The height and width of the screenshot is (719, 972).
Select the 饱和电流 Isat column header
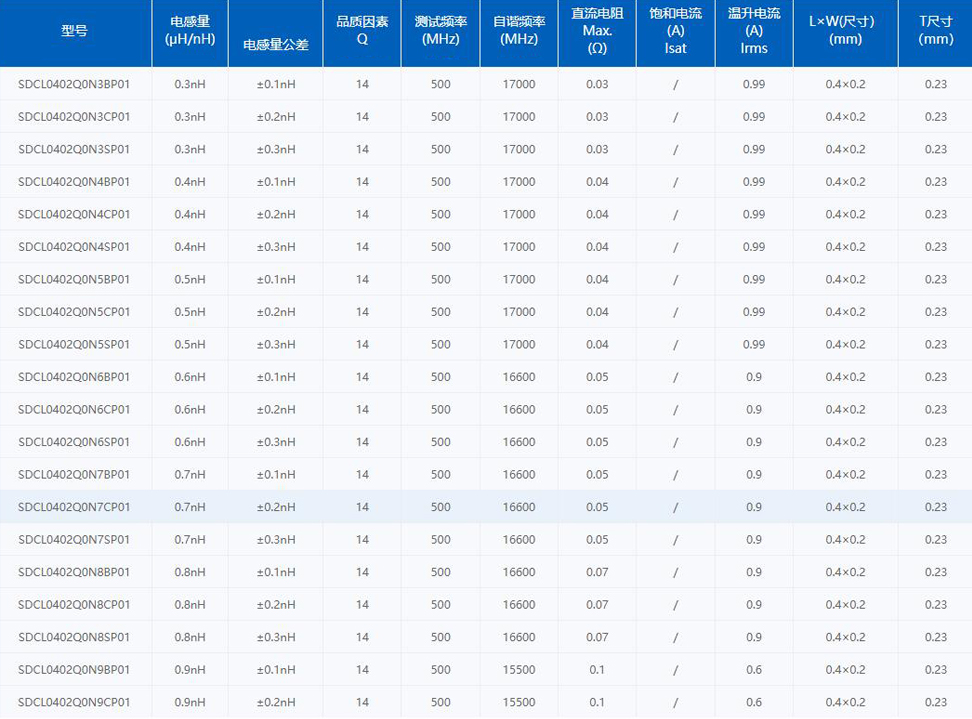(675, 31)
